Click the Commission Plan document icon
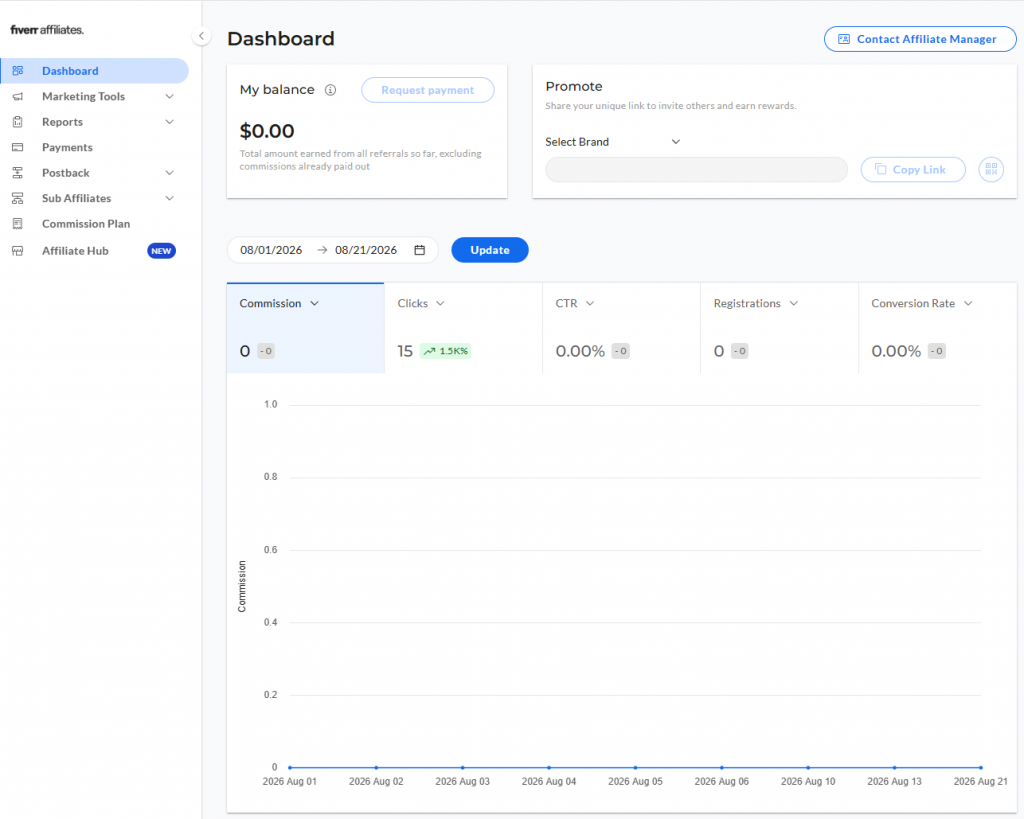Screen dimensions: 1024x819 point(18,223)
